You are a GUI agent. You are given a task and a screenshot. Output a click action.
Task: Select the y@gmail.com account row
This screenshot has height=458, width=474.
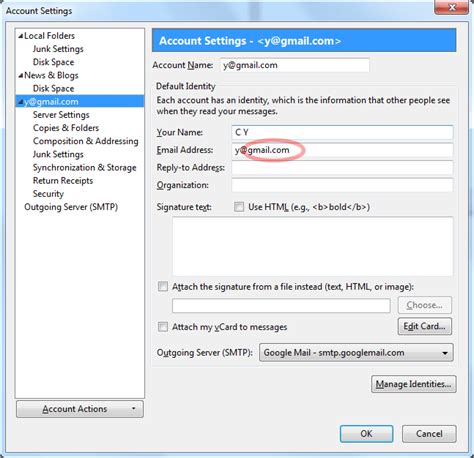tap(80, 102)
